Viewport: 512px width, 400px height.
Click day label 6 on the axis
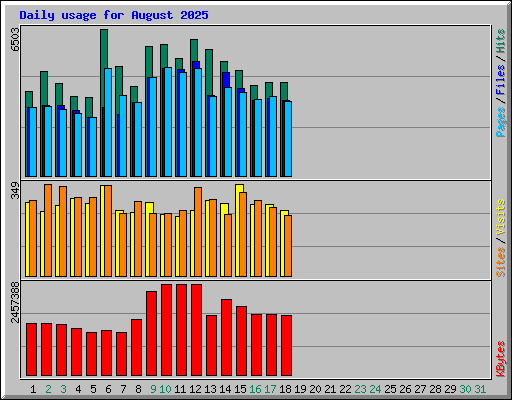(108, 389)
